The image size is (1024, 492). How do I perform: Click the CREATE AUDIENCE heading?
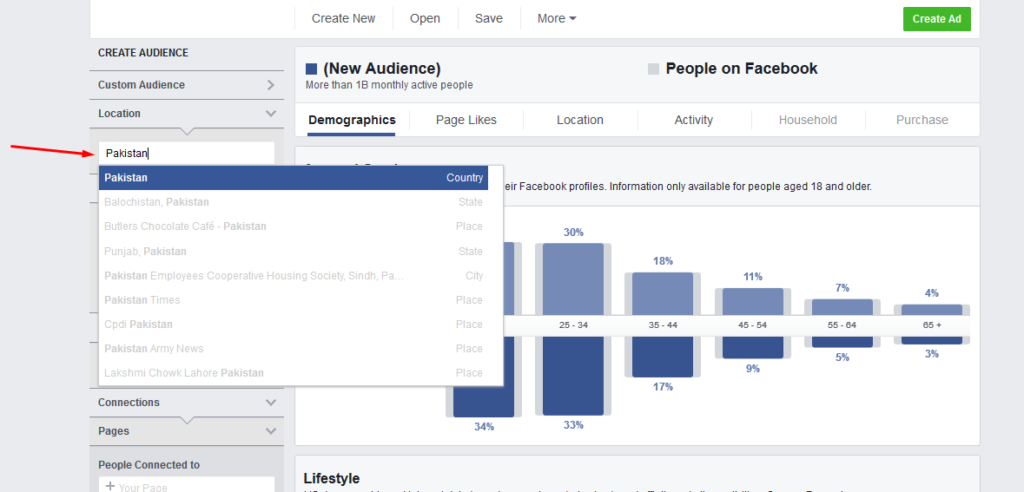(143, 53)
